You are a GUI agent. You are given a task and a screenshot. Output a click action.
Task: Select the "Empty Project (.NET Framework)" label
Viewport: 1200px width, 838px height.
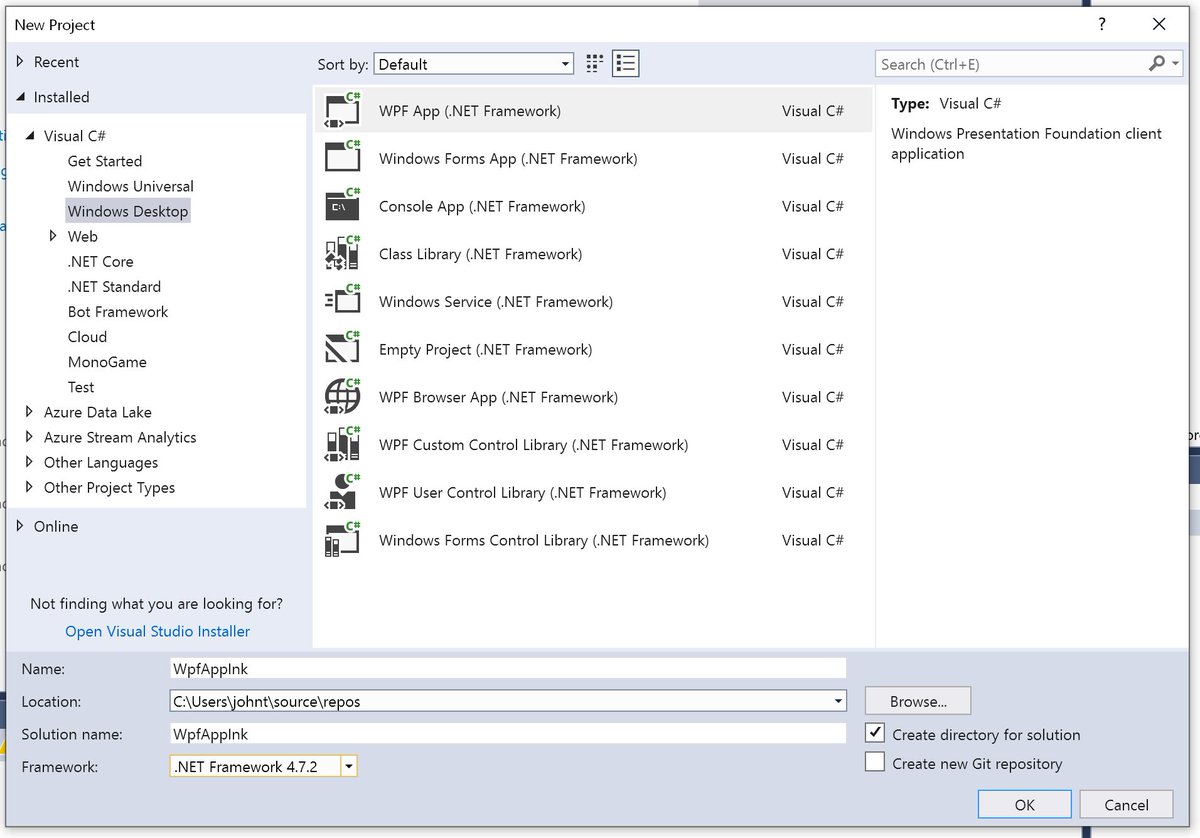485,349
